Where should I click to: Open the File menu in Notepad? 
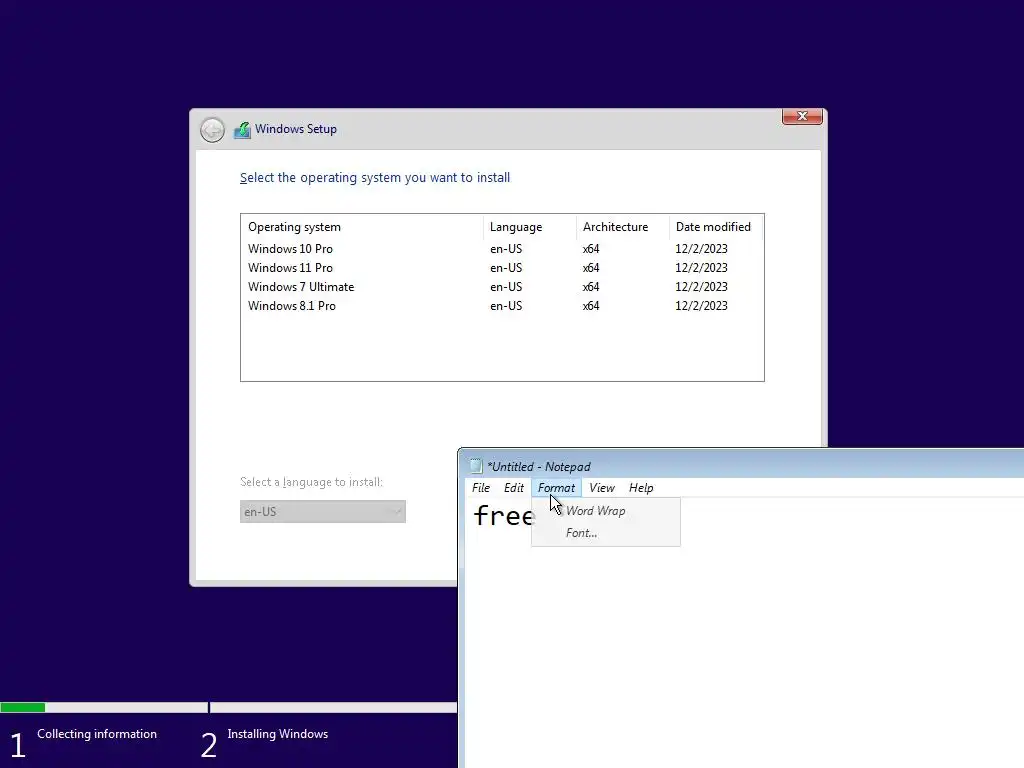(x=481, y=488)
